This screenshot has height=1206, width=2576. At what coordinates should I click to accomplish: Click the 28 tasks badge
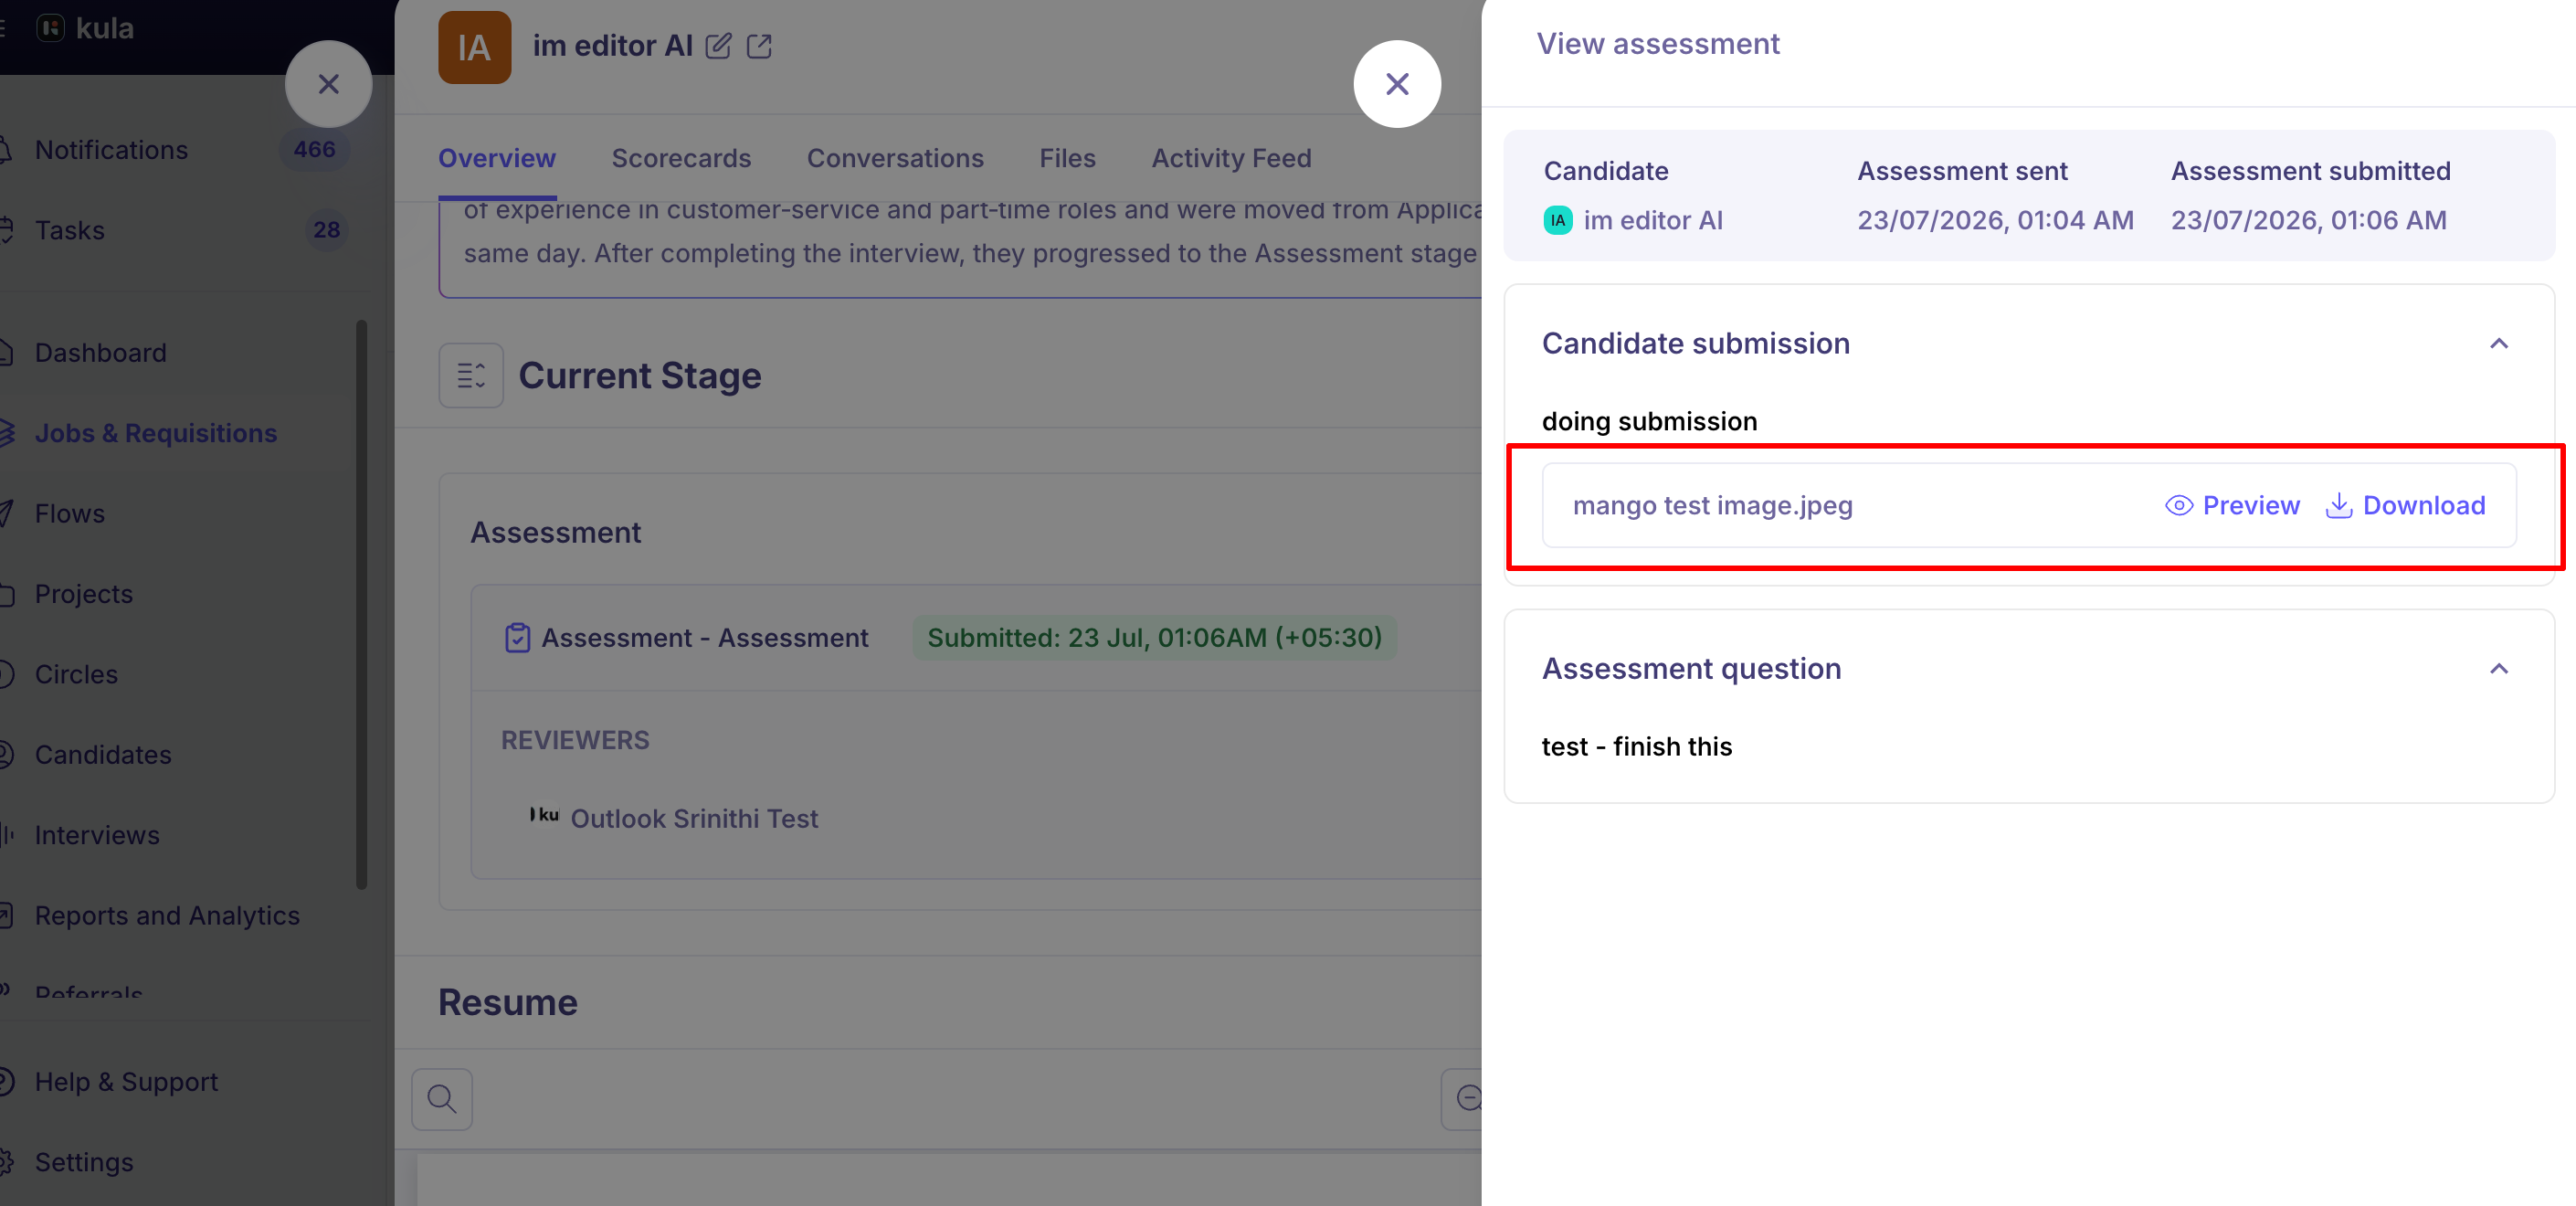326,230
